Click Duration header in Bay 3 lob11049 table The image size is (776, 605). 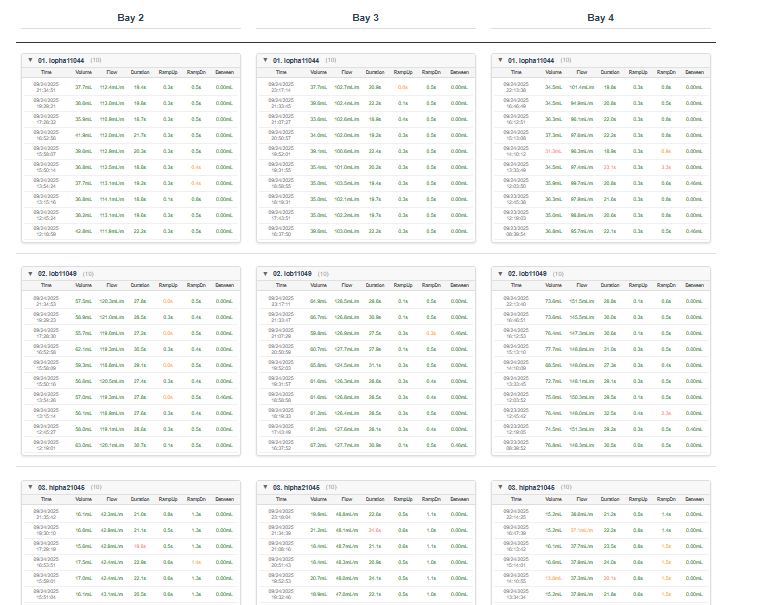pyautogui.click(x=375, y=285)
